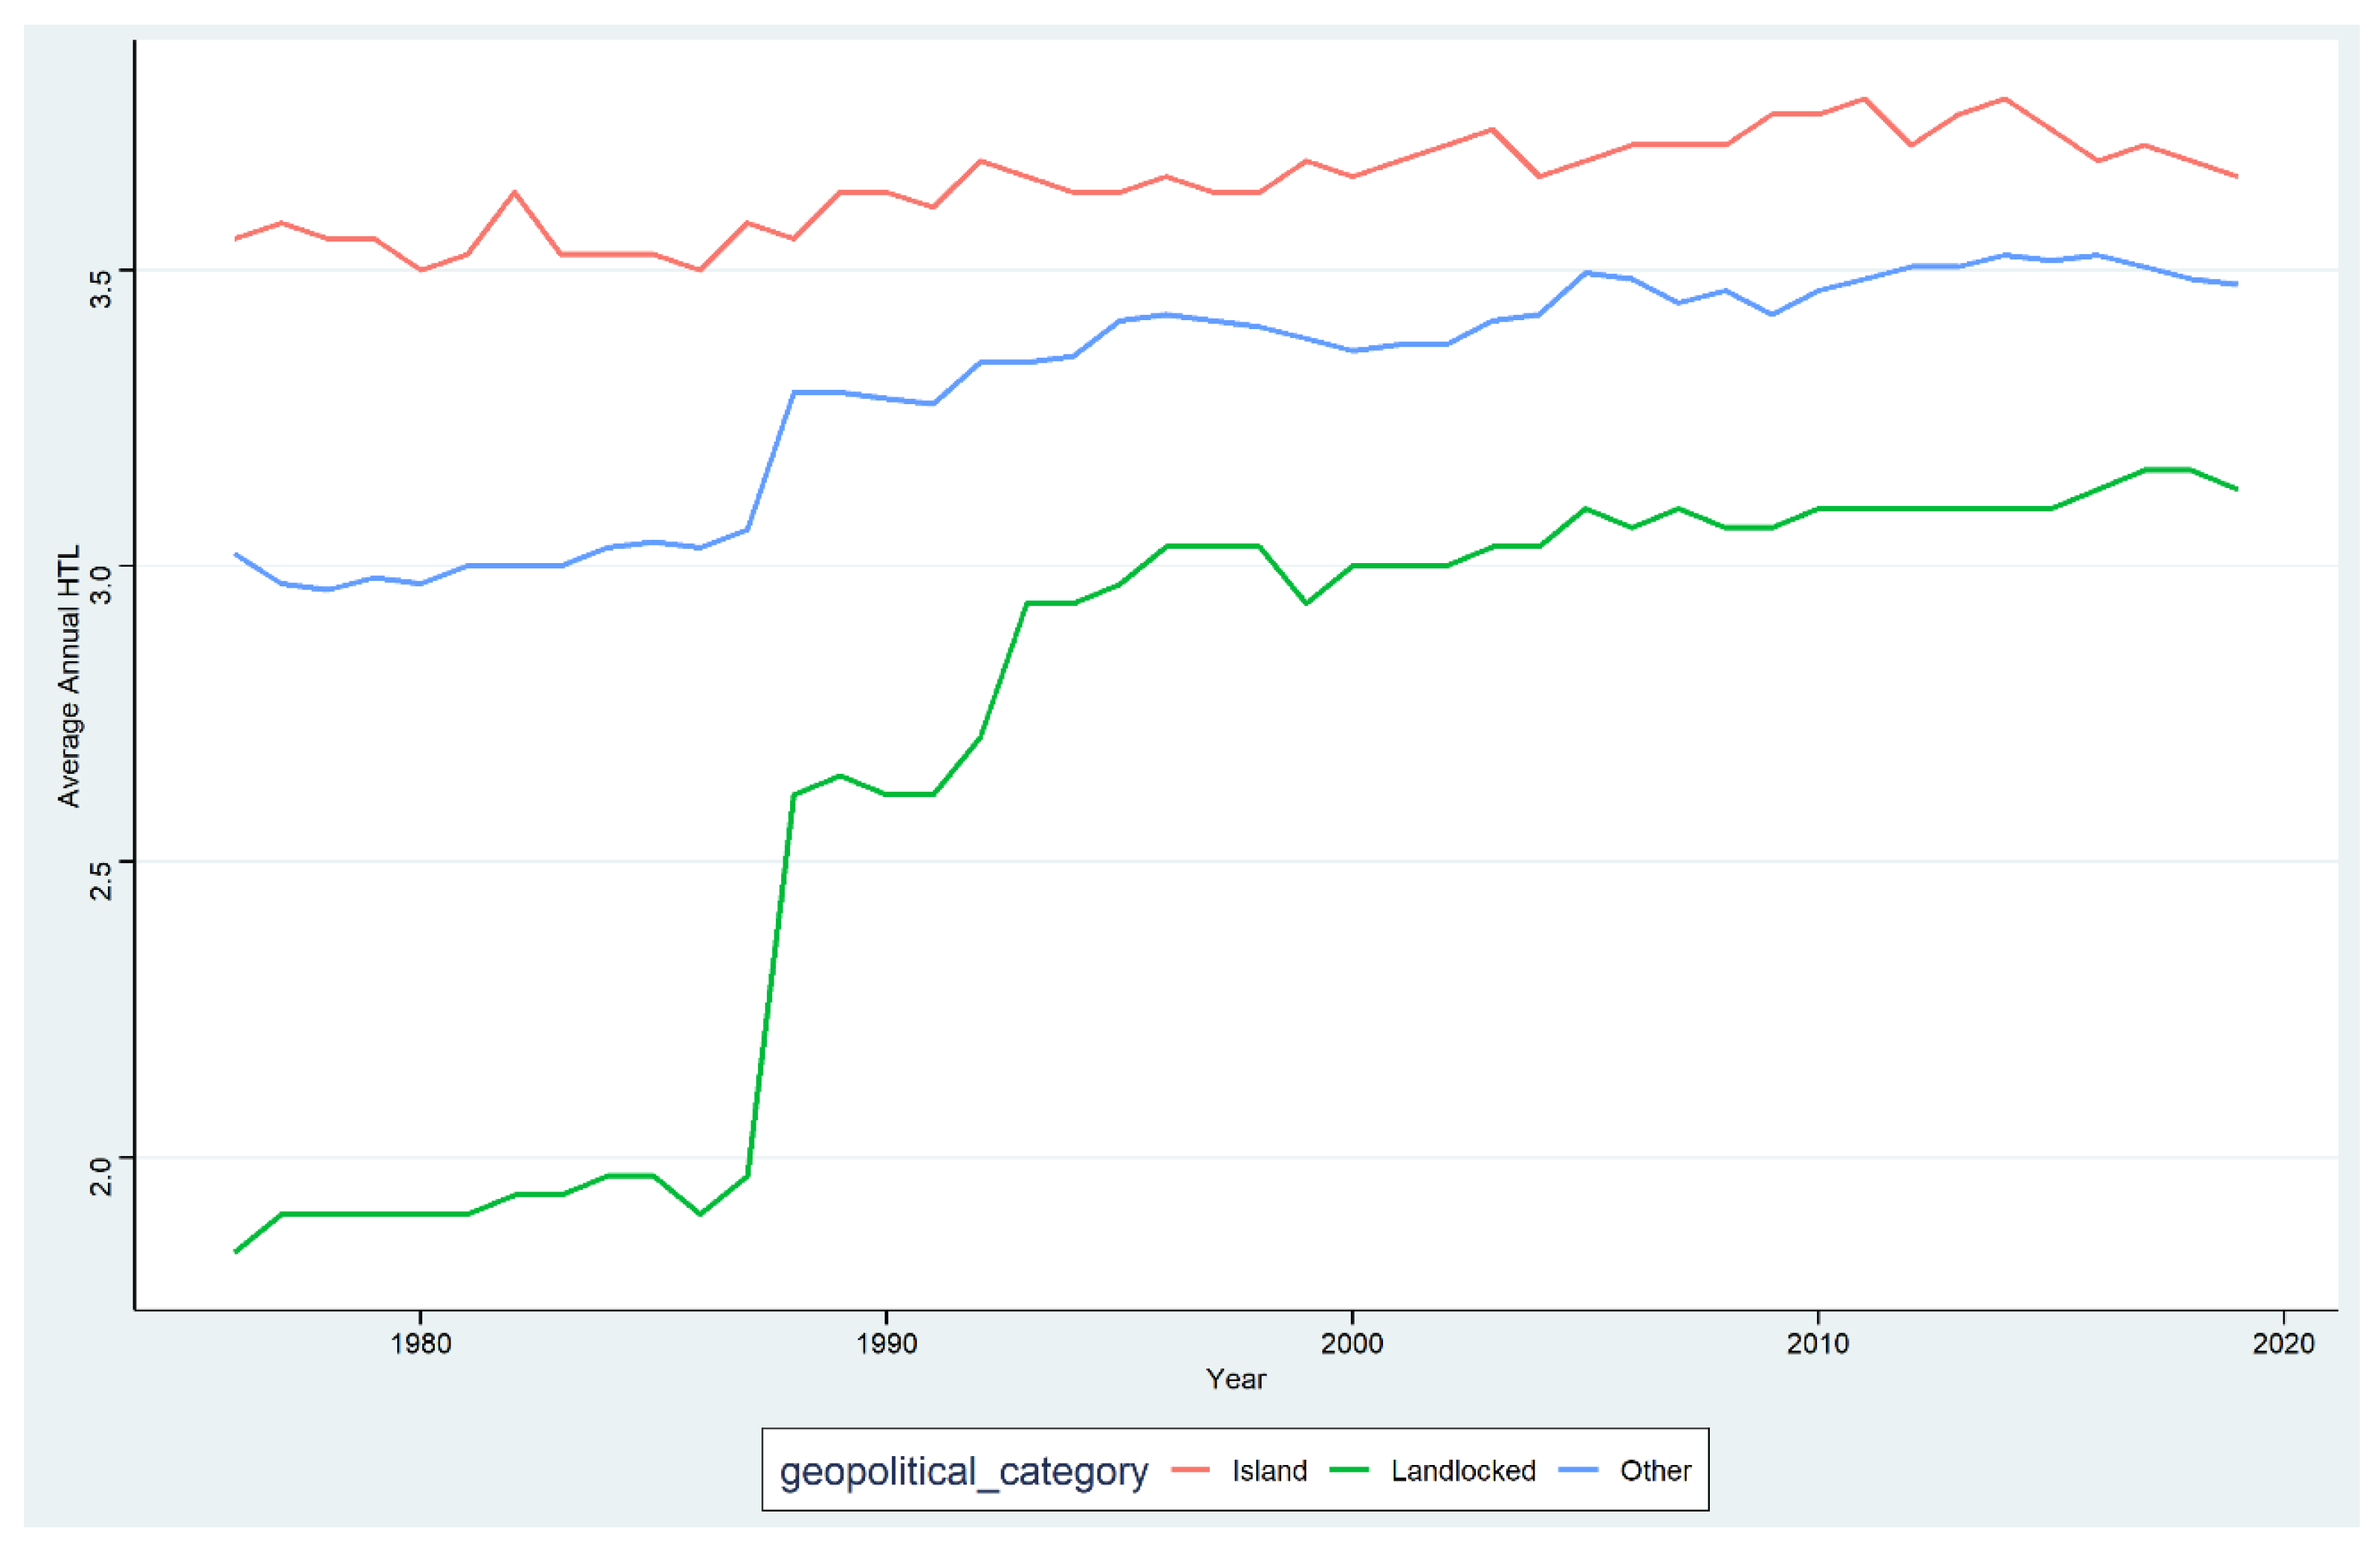Viewport: 2380px width, 1546px height.
Task: Click the green Landlocked legend swatch
Action: [1348, 1470]
